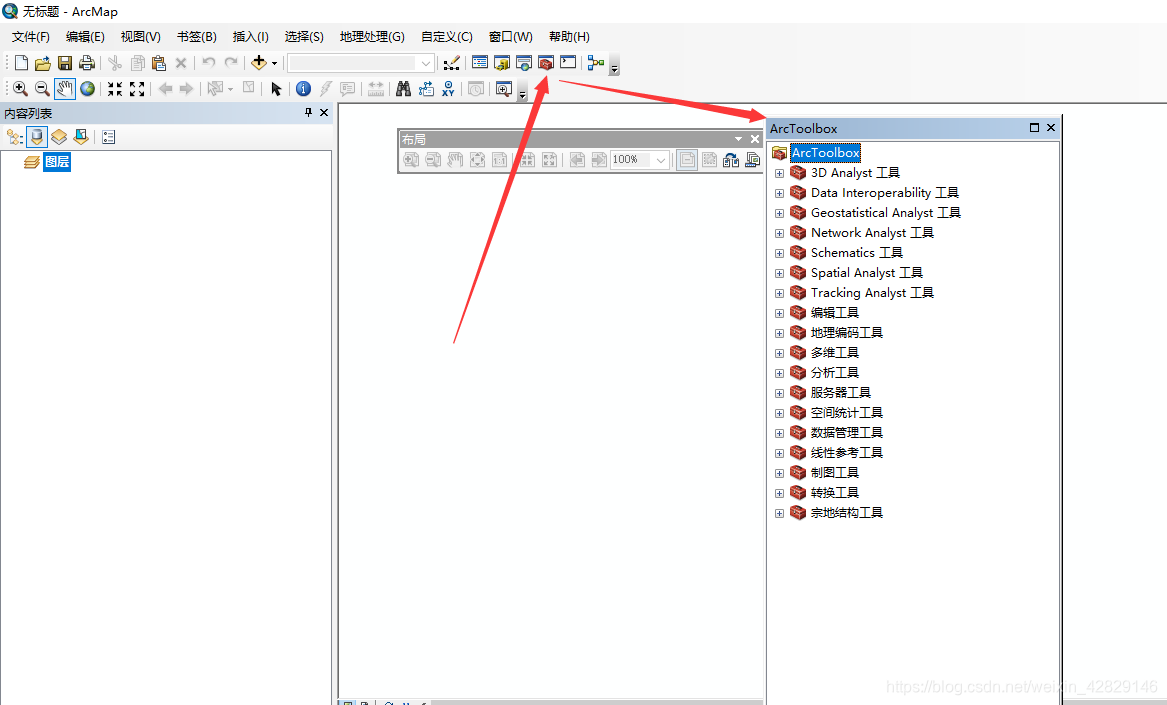
Task: Open the Table of Contents window icon
Action: pos(480,63)
